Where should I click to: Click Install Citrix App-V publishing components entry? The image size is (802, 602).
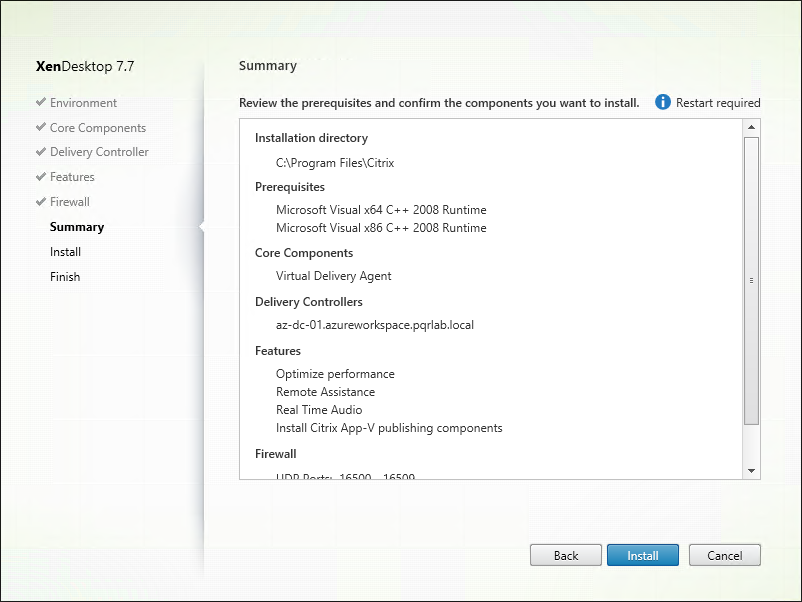pos(389,428)
